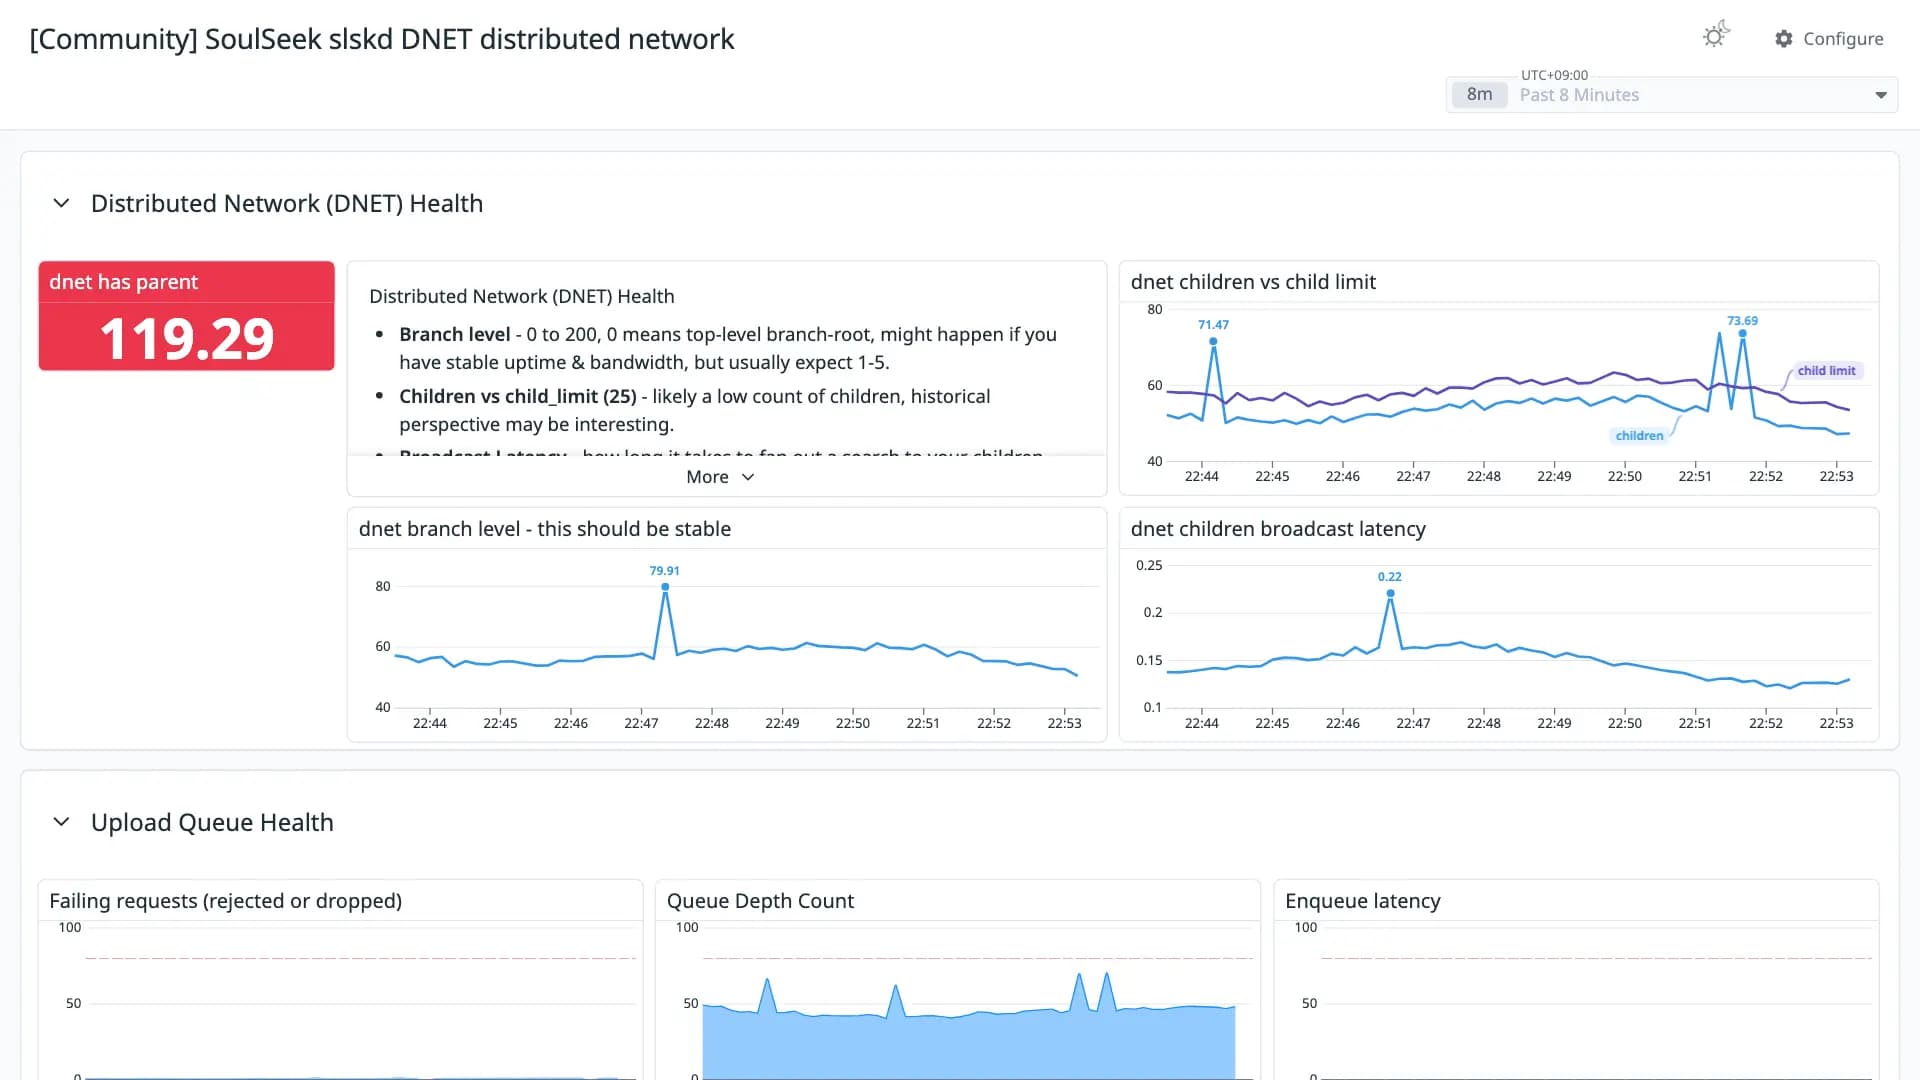Toggle the dark/light theme sun icon
This screenshot has height=1080, width=1920.
click(x=1715, y=36)
